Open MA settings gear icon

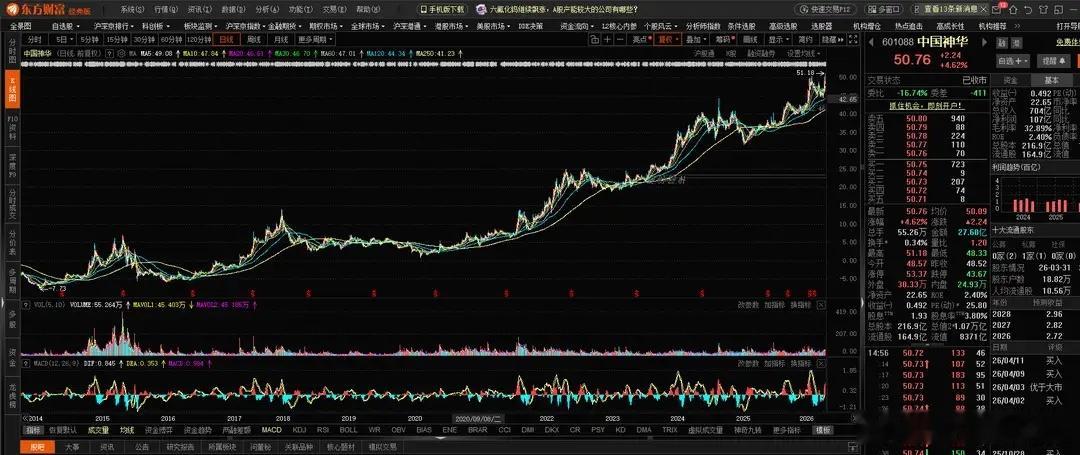coord(121,53)
